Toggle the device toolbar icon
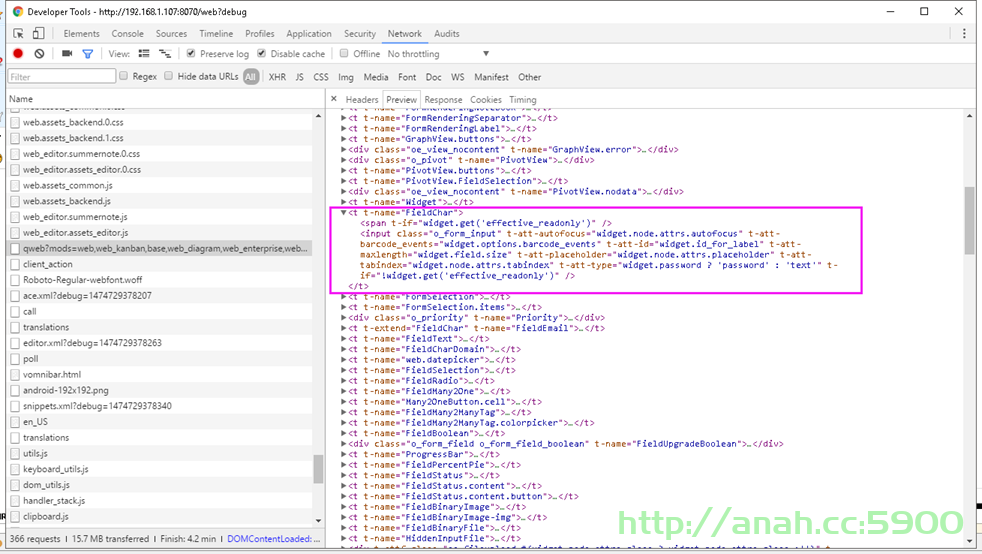 (38, 33)
